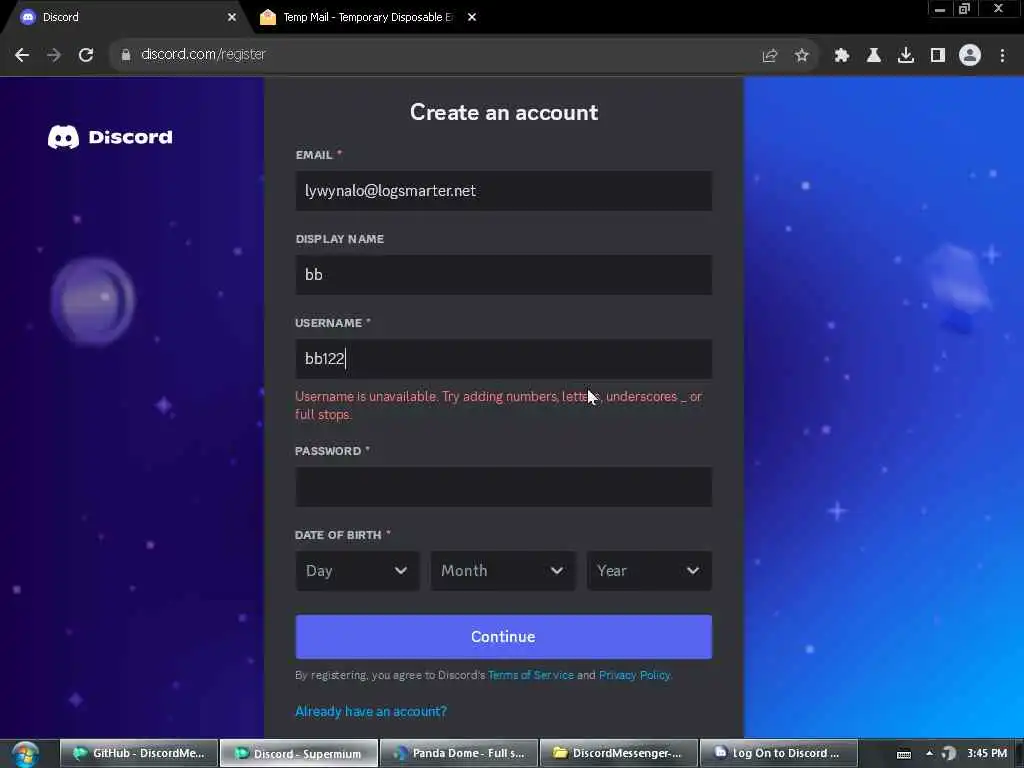The width and height of the screenshot is (1024, 768).
Task: Show hidden tray icons arrow
Action: click(x=929, y=753)
